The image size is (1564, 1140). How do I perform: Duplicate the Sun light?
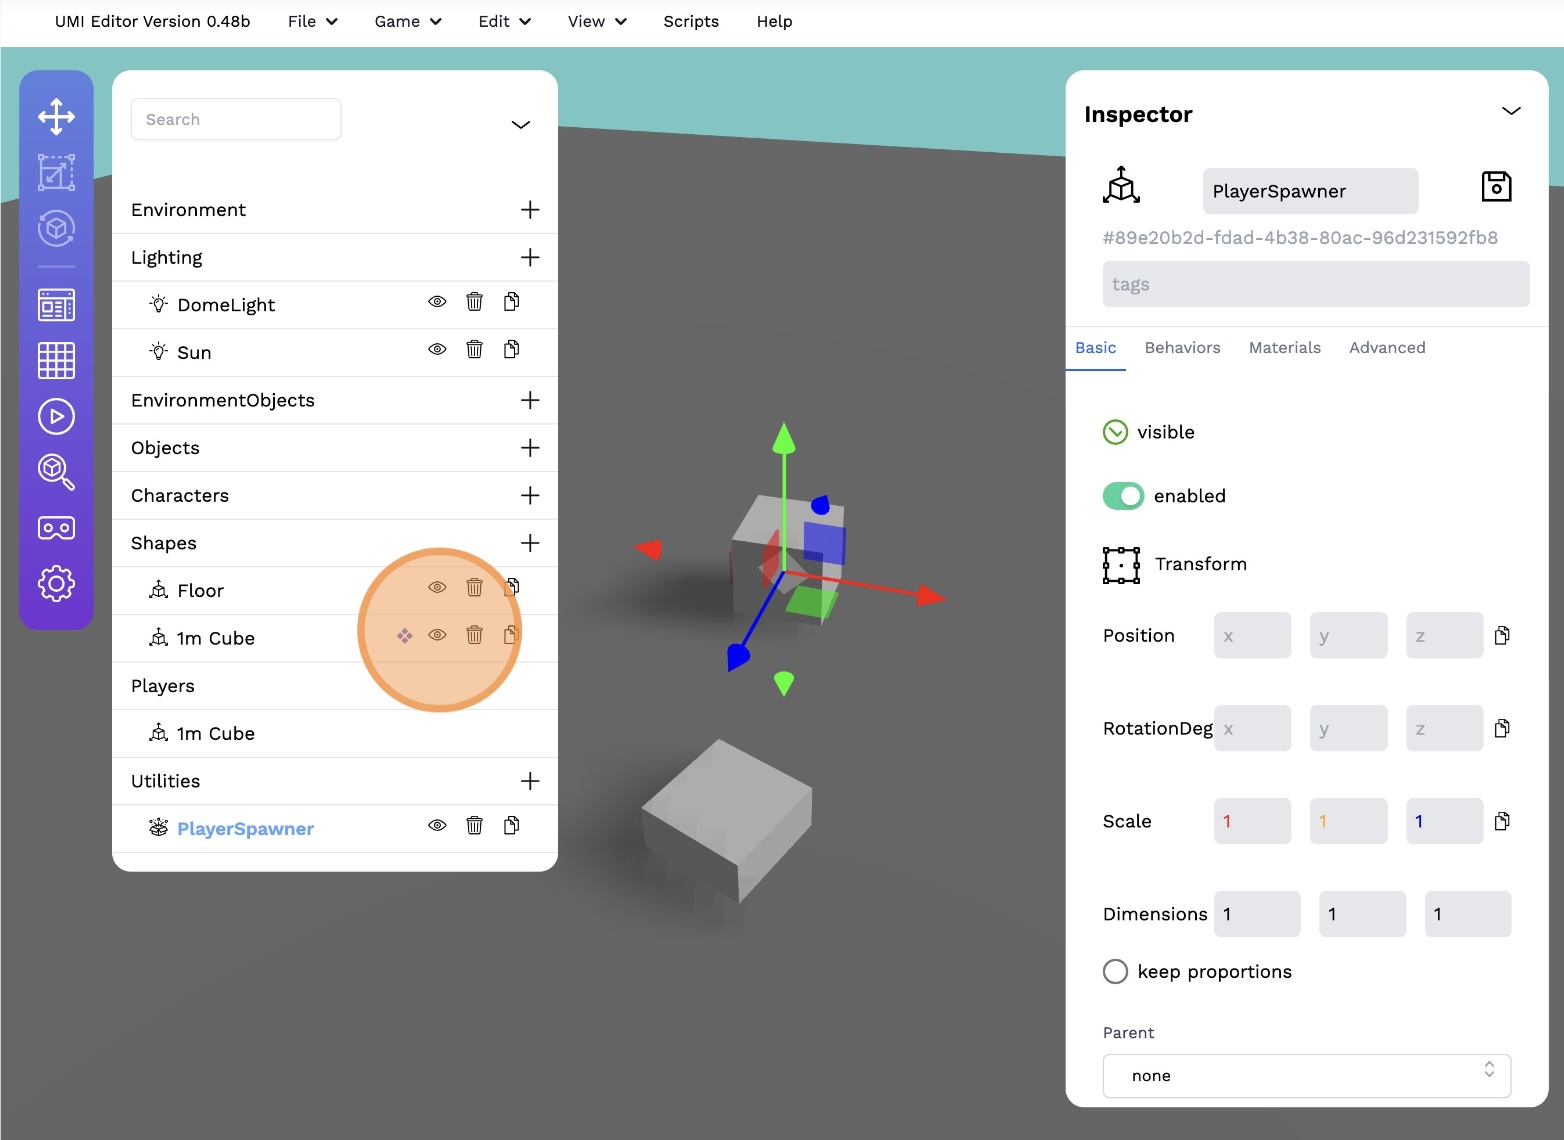pyautogui.click(x=511, y=349)
